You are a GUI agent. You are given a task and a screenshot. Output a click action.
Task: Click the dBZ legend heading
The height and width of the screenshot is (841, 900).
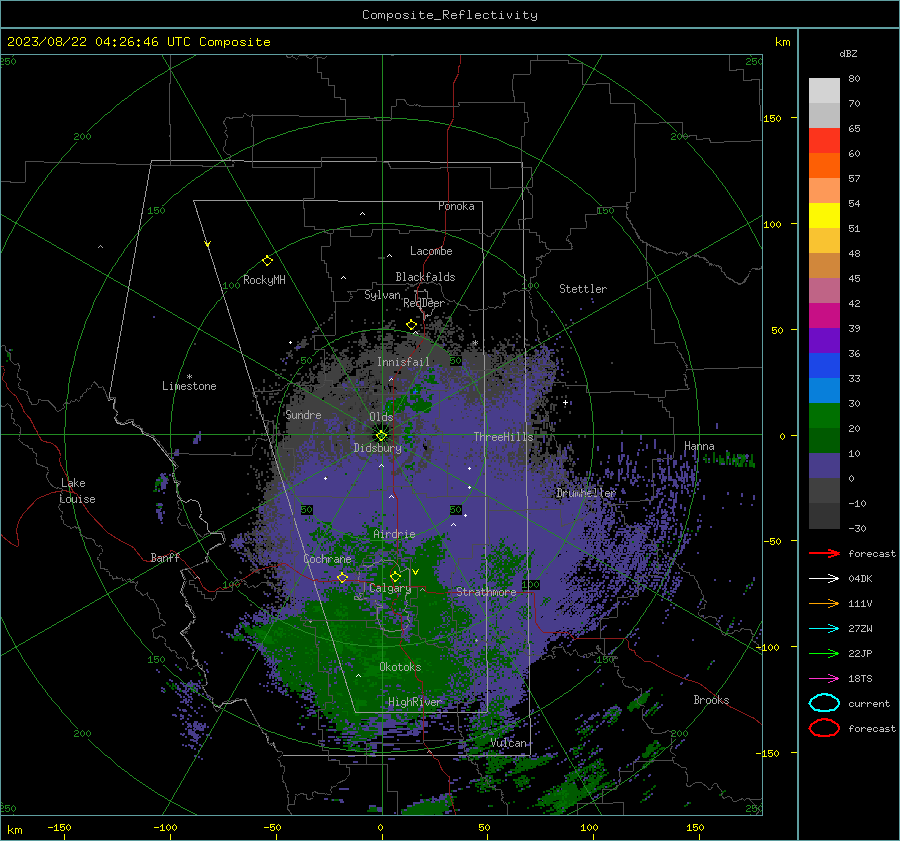point(848,53)
